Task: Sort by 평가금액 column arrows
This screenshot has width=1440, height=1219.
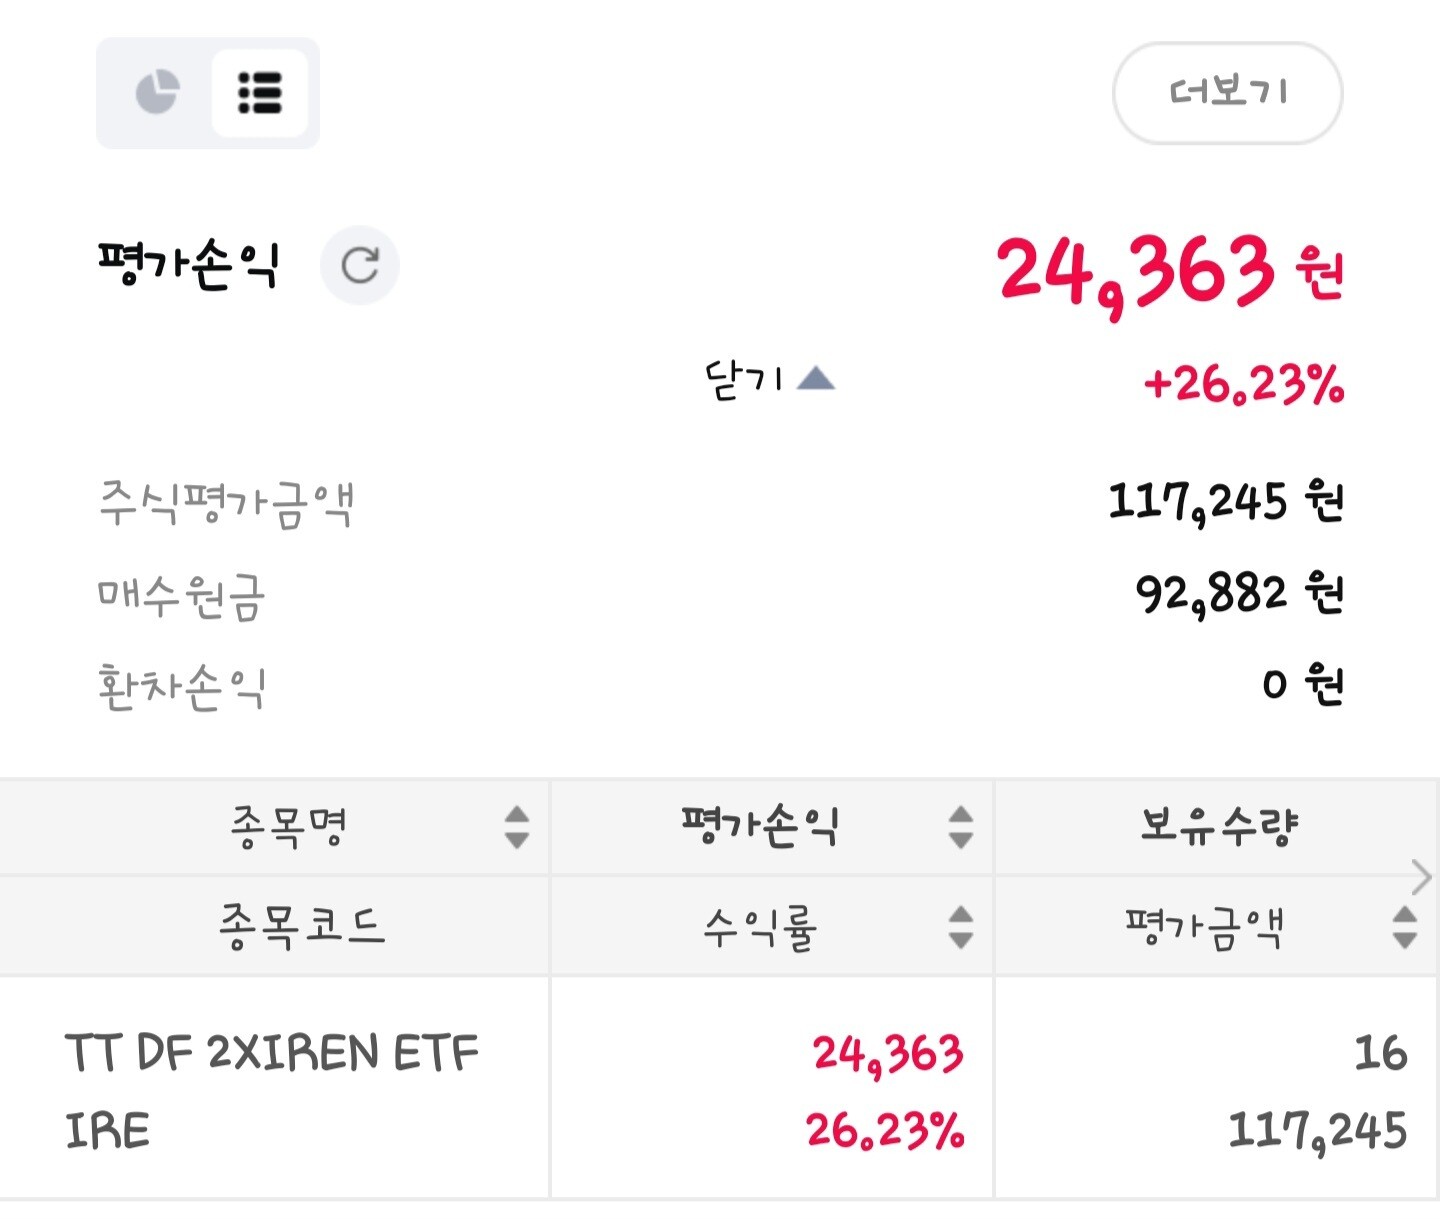Action: tap(1405, 927)
